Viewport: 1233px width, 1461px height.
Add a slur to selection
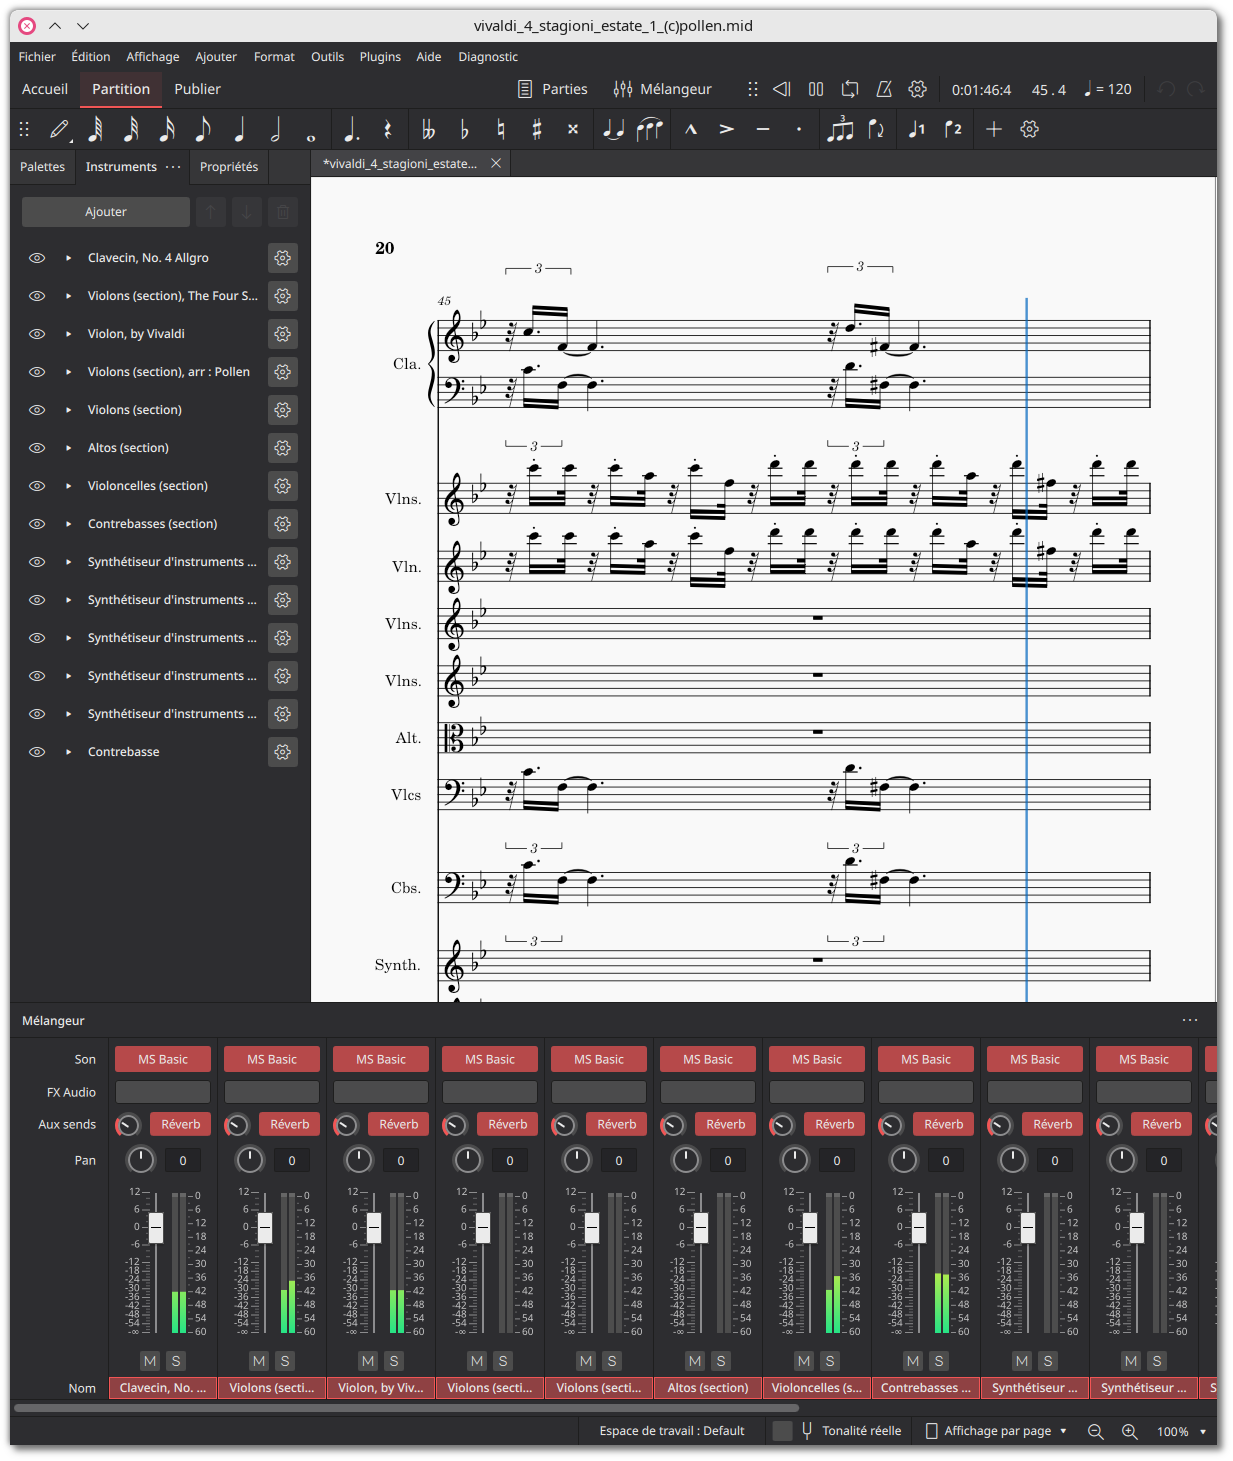click(650, 129)
